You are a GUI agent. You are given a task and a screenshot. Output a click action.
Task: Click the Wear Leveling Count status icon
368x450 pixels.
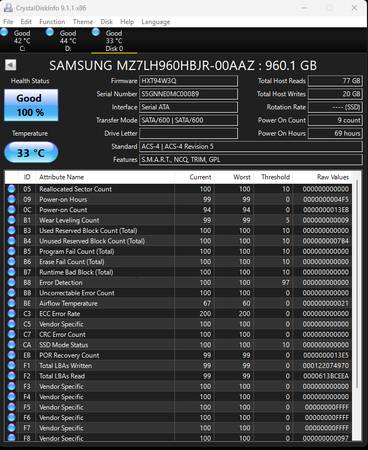click(x=12, y=220)
